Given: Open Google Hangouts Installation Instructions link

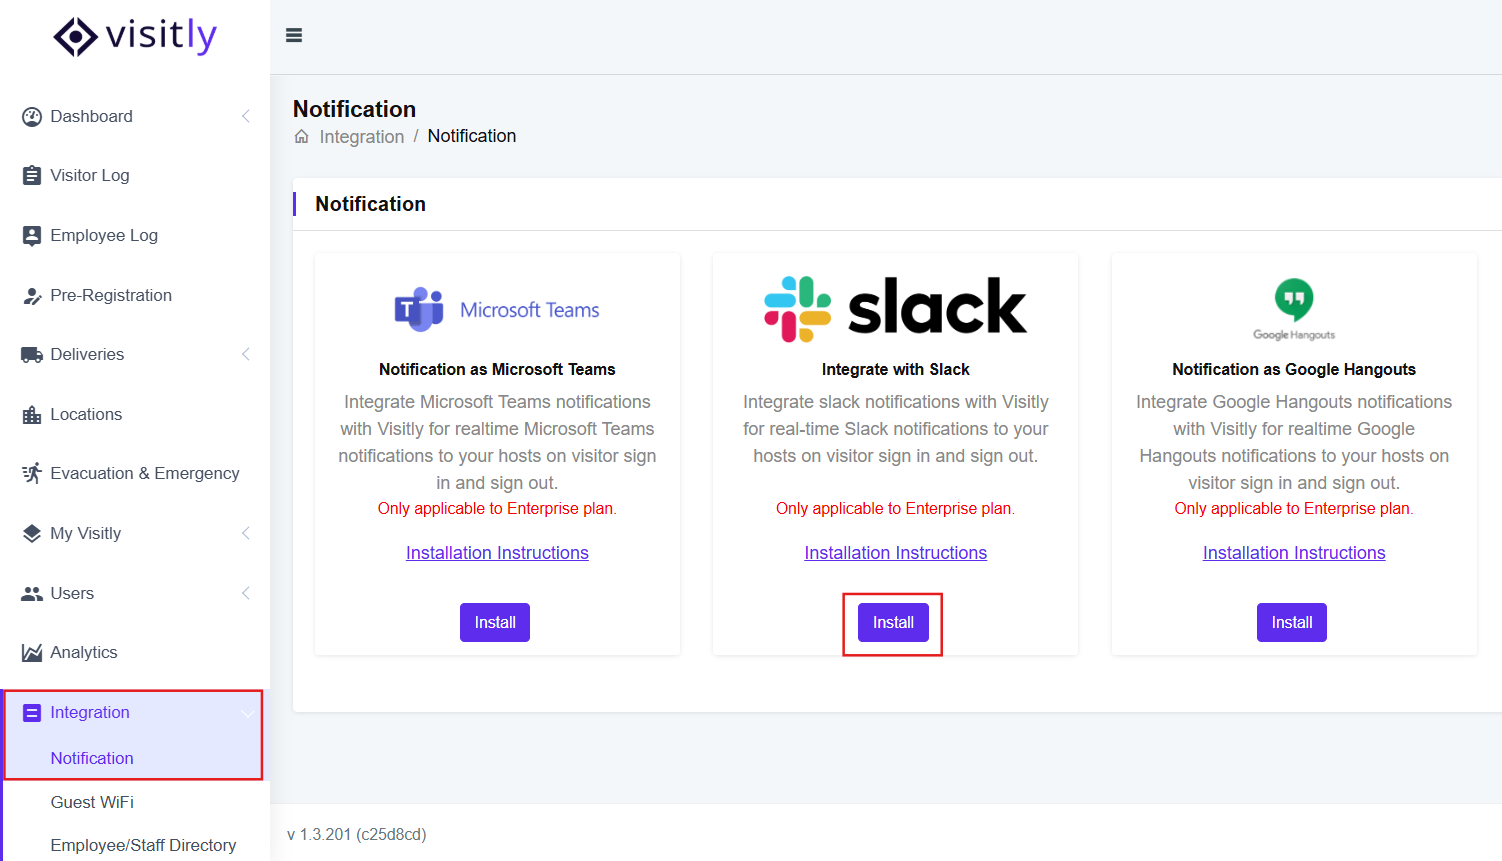Looking at the screenshot, I should point(1294,553).
